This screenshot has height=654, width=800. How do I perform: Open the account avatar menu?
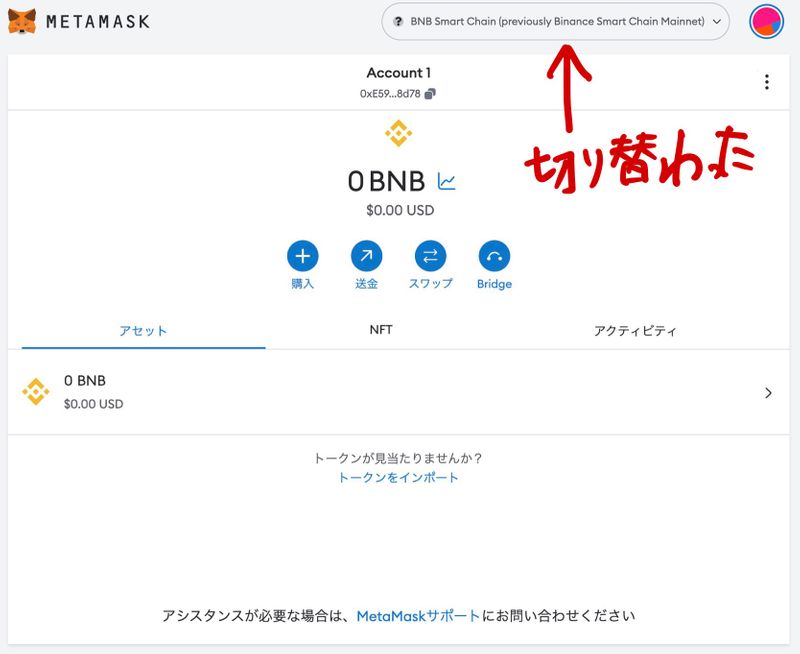click(x=766, y=21)
